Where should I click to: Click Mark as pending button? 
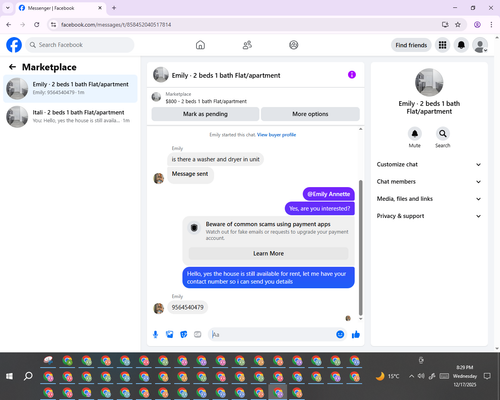pyautogui.click(x=205, y=114)
